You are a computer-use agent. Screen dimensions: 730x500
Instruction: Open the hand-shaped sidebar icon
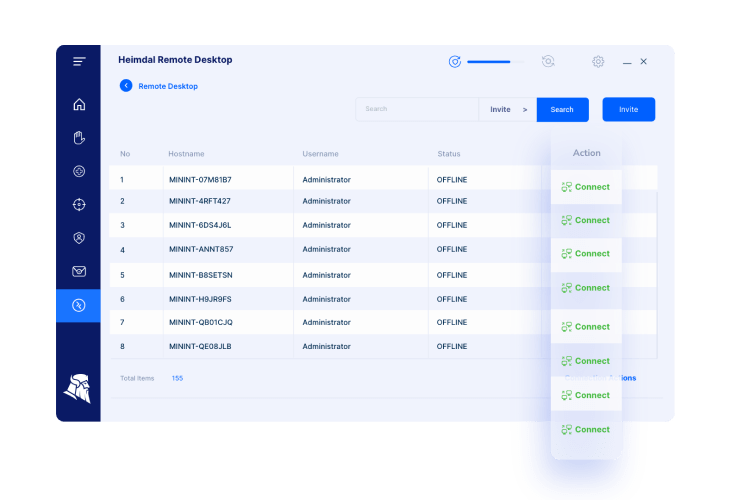coord(79,138)
